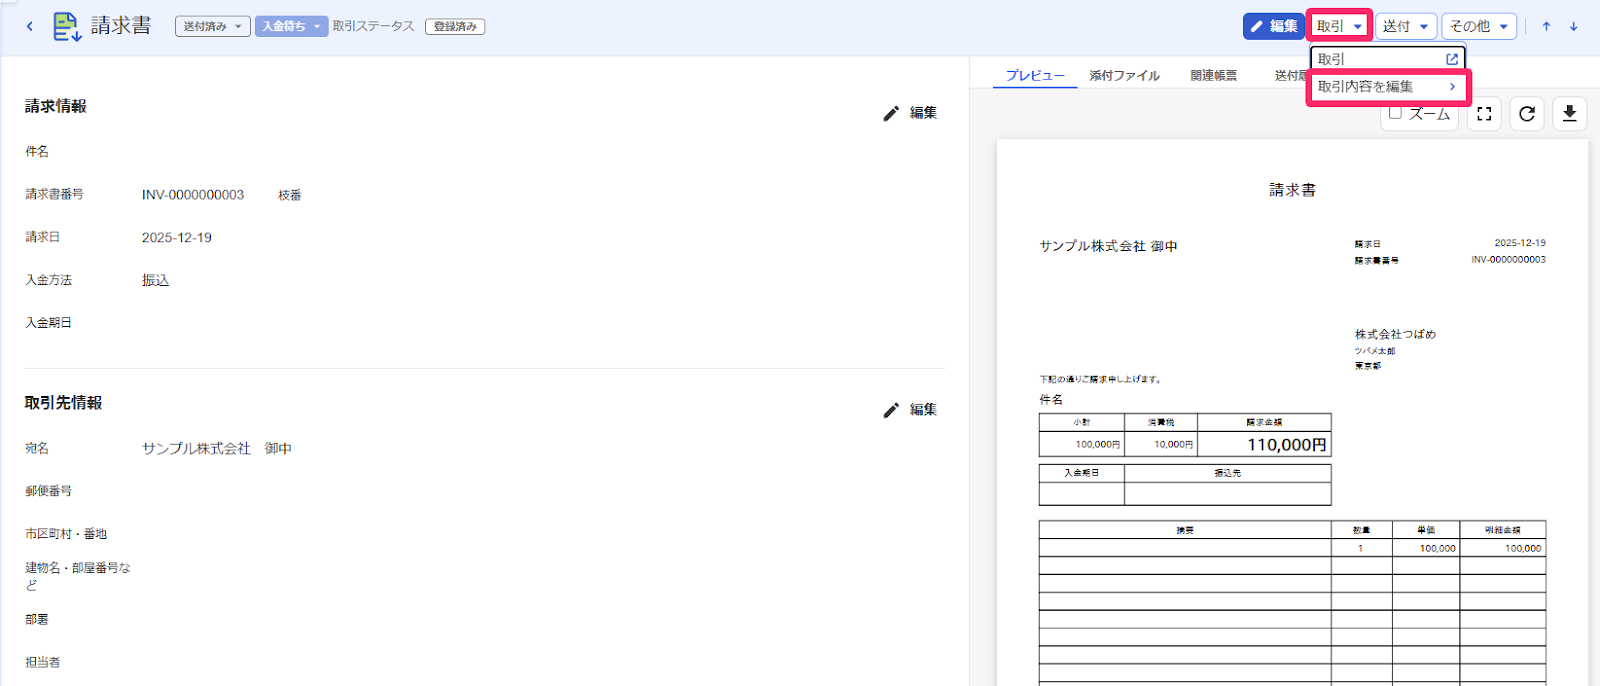Click the blue 編集 button in the header
1600x686 pixels.
click(x=1273, y=26)
